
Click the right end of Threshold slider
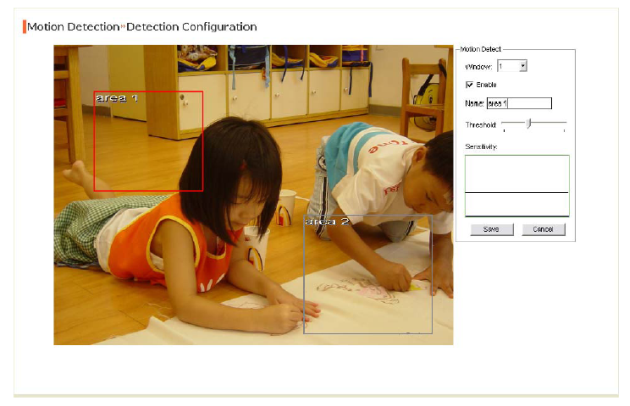tap(564, 124)
